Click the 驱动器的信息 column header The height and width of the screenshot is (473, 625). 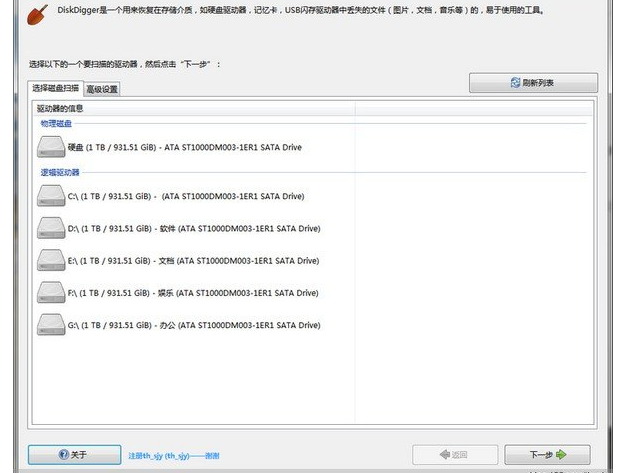tap(194, 108)
